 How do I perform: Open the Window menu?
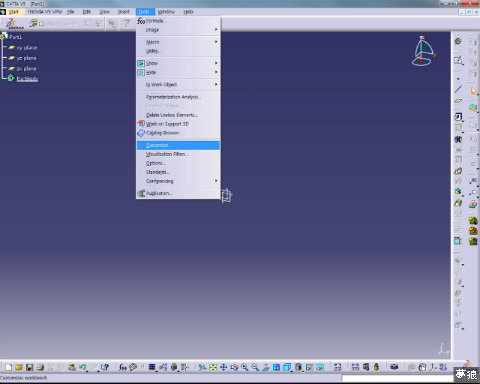pos(166,12)
